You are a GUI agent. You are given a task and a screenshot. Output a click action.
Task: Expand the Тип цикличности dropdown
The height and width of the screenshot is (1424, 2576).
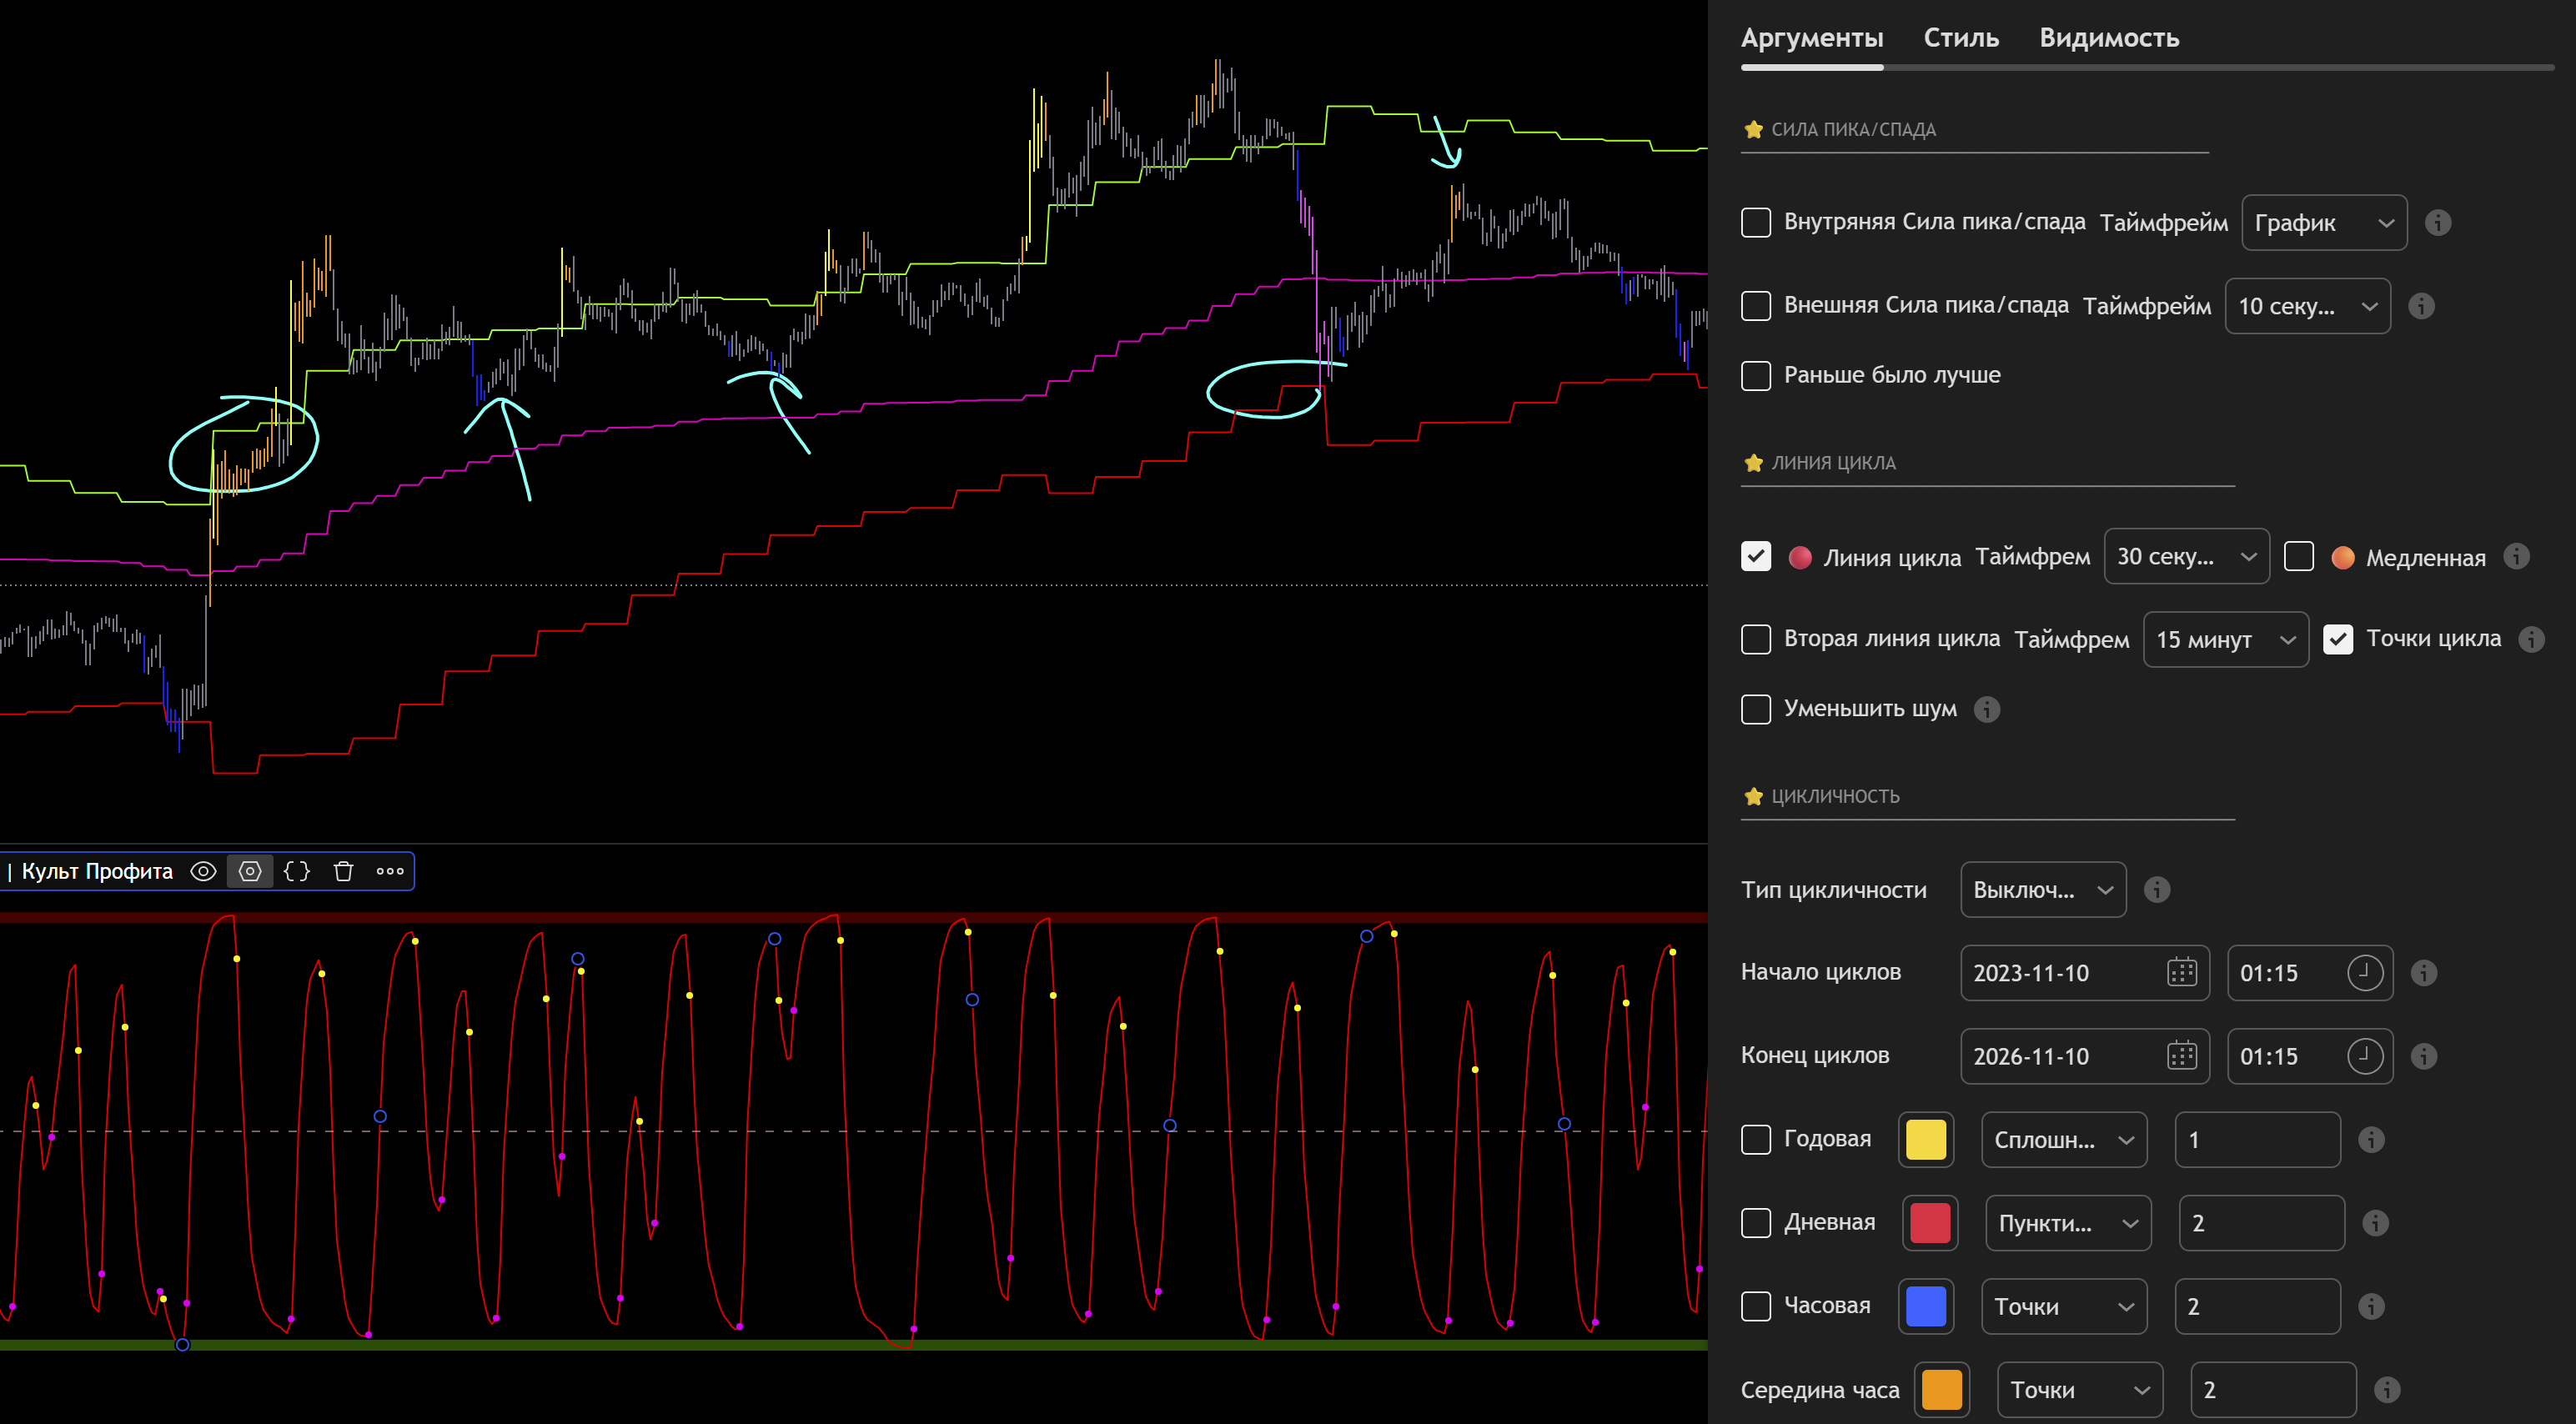point(2042,889)
